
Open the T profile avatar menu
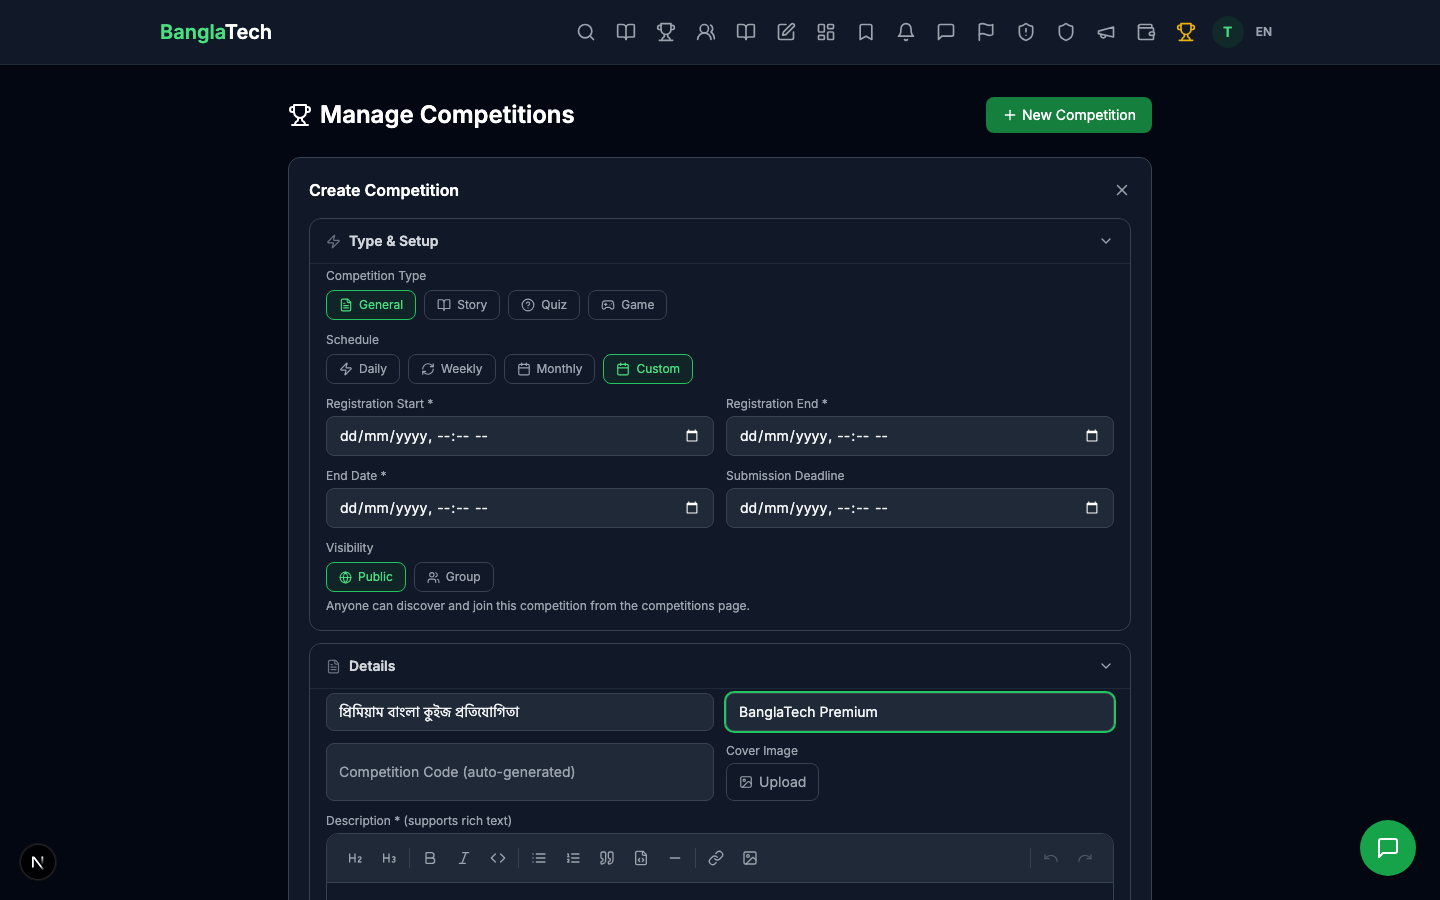click(x=1227, y=32)
